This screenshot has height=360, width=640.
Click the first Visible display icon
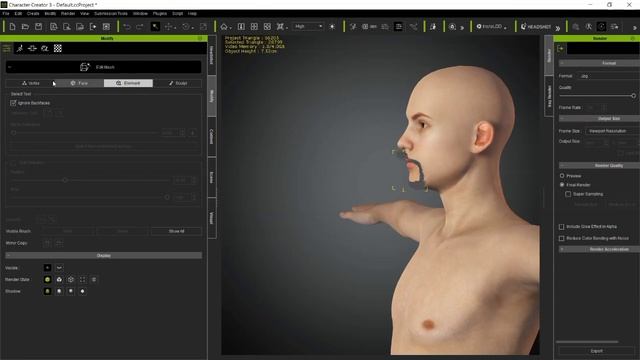(47, 268)
